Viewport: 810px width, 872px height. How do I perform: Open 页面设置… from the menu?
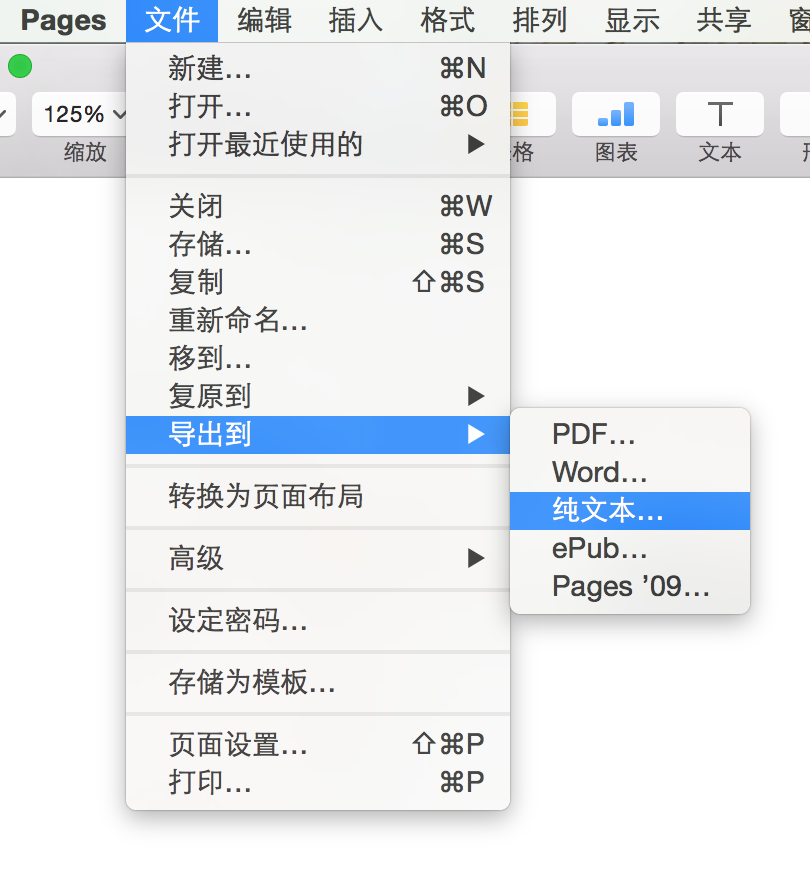(x=318, y=744)
